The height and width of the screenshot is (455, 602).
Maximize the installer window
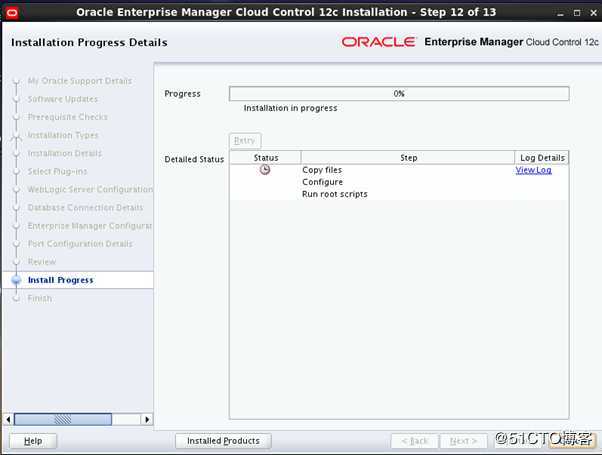point(577,13)
